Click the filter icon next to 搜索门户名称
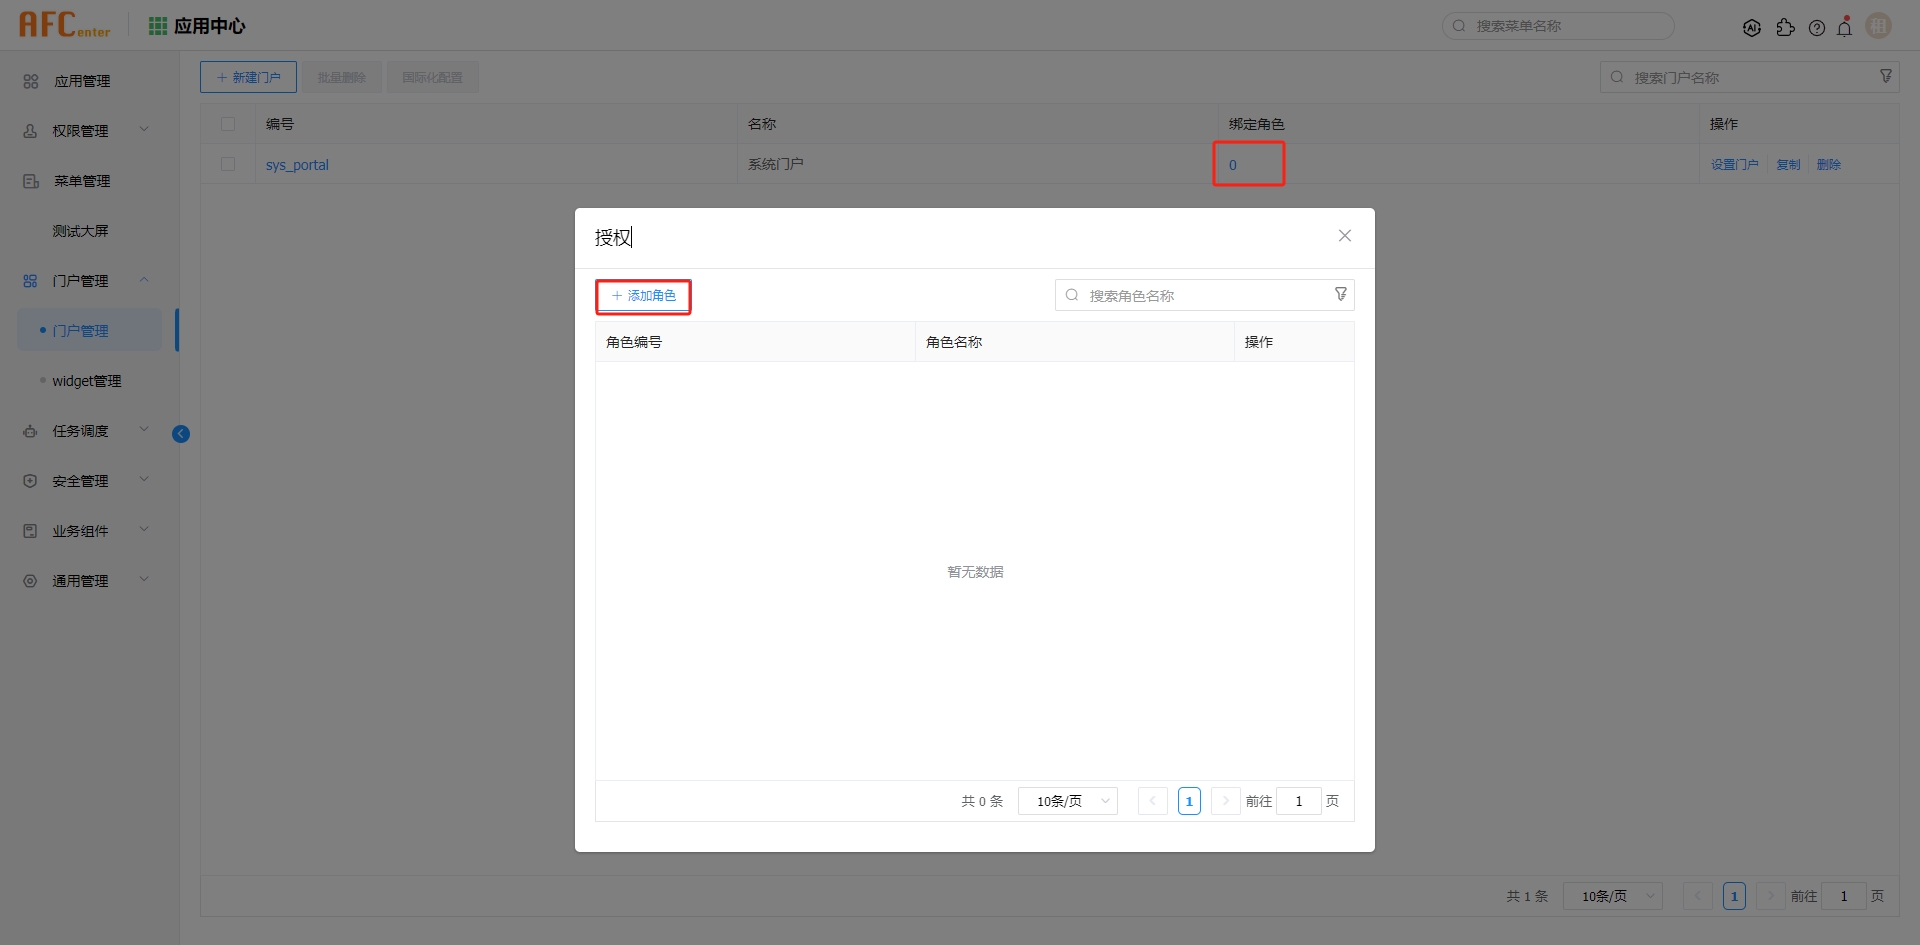 (x=1886, y=75)
